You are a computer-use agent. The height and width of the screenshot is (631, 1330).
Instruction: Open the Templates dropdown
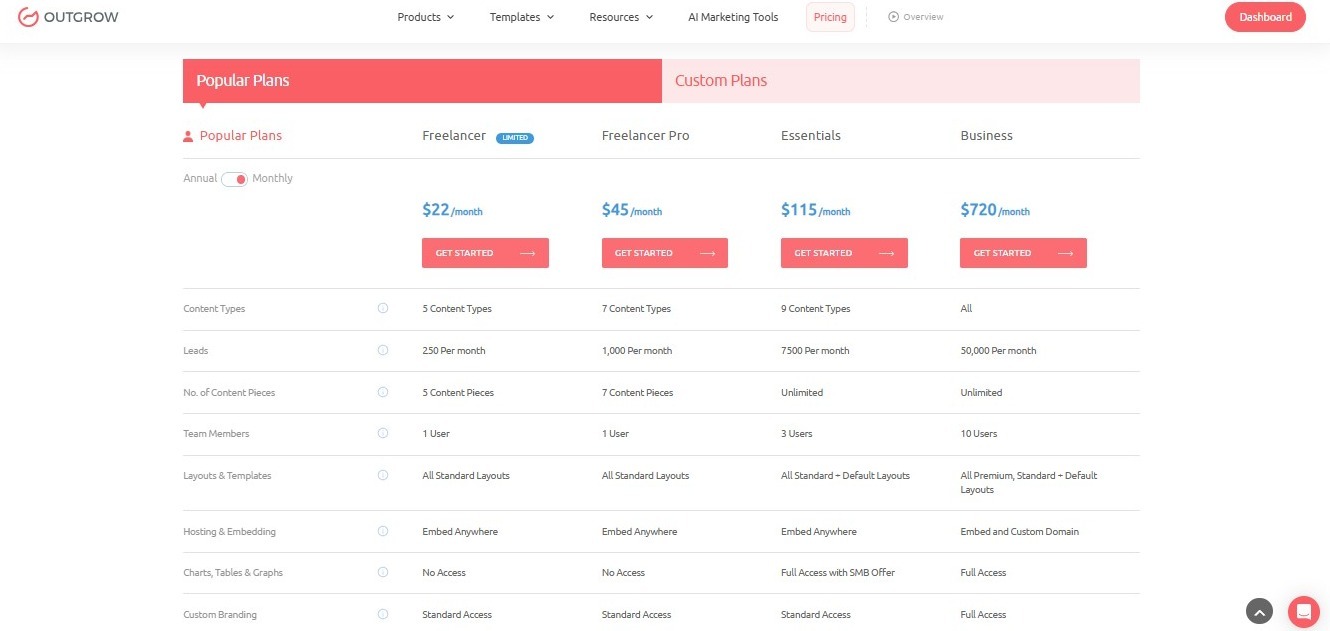coord(521,17)
